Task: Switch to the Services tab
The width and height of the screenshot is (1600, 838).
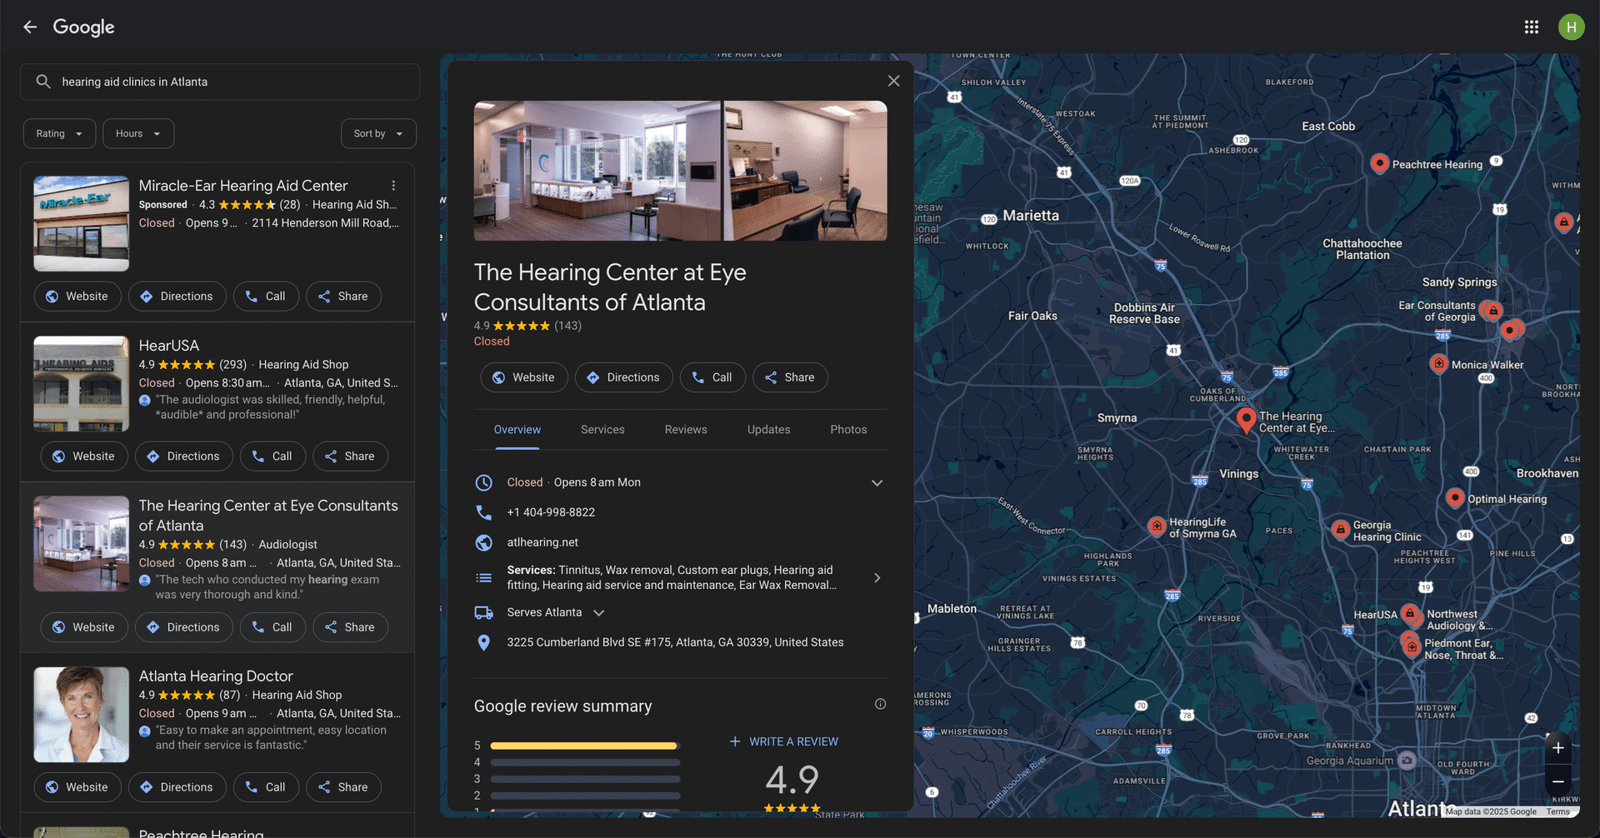Action: (603, 430)
